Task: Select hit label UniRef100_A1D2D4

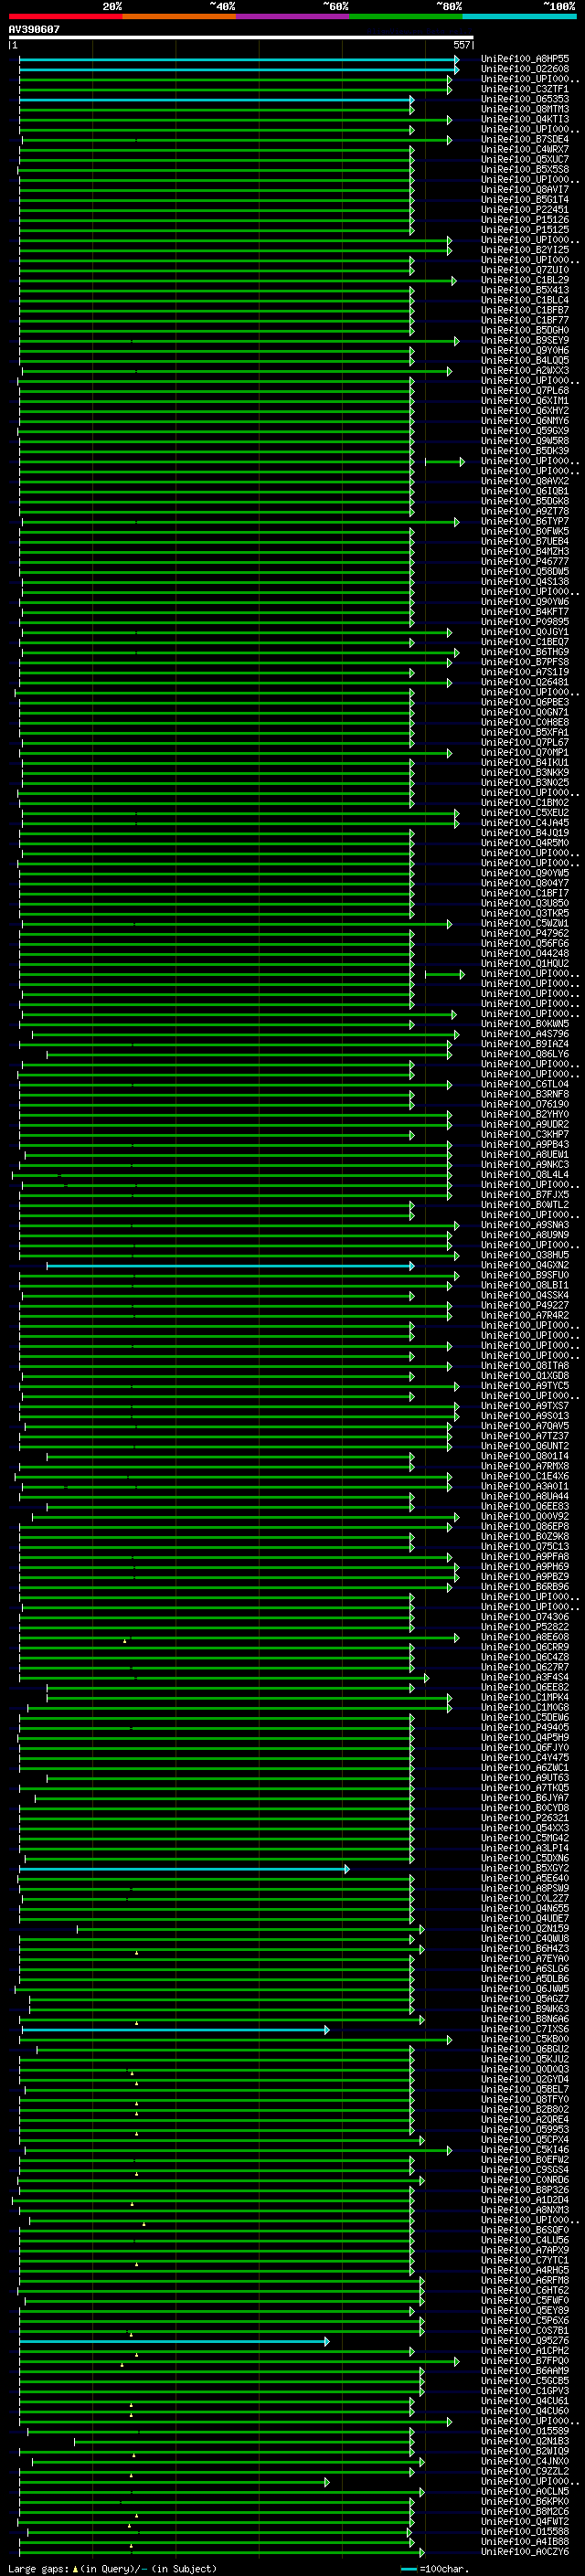Action: coord(525,2200)
